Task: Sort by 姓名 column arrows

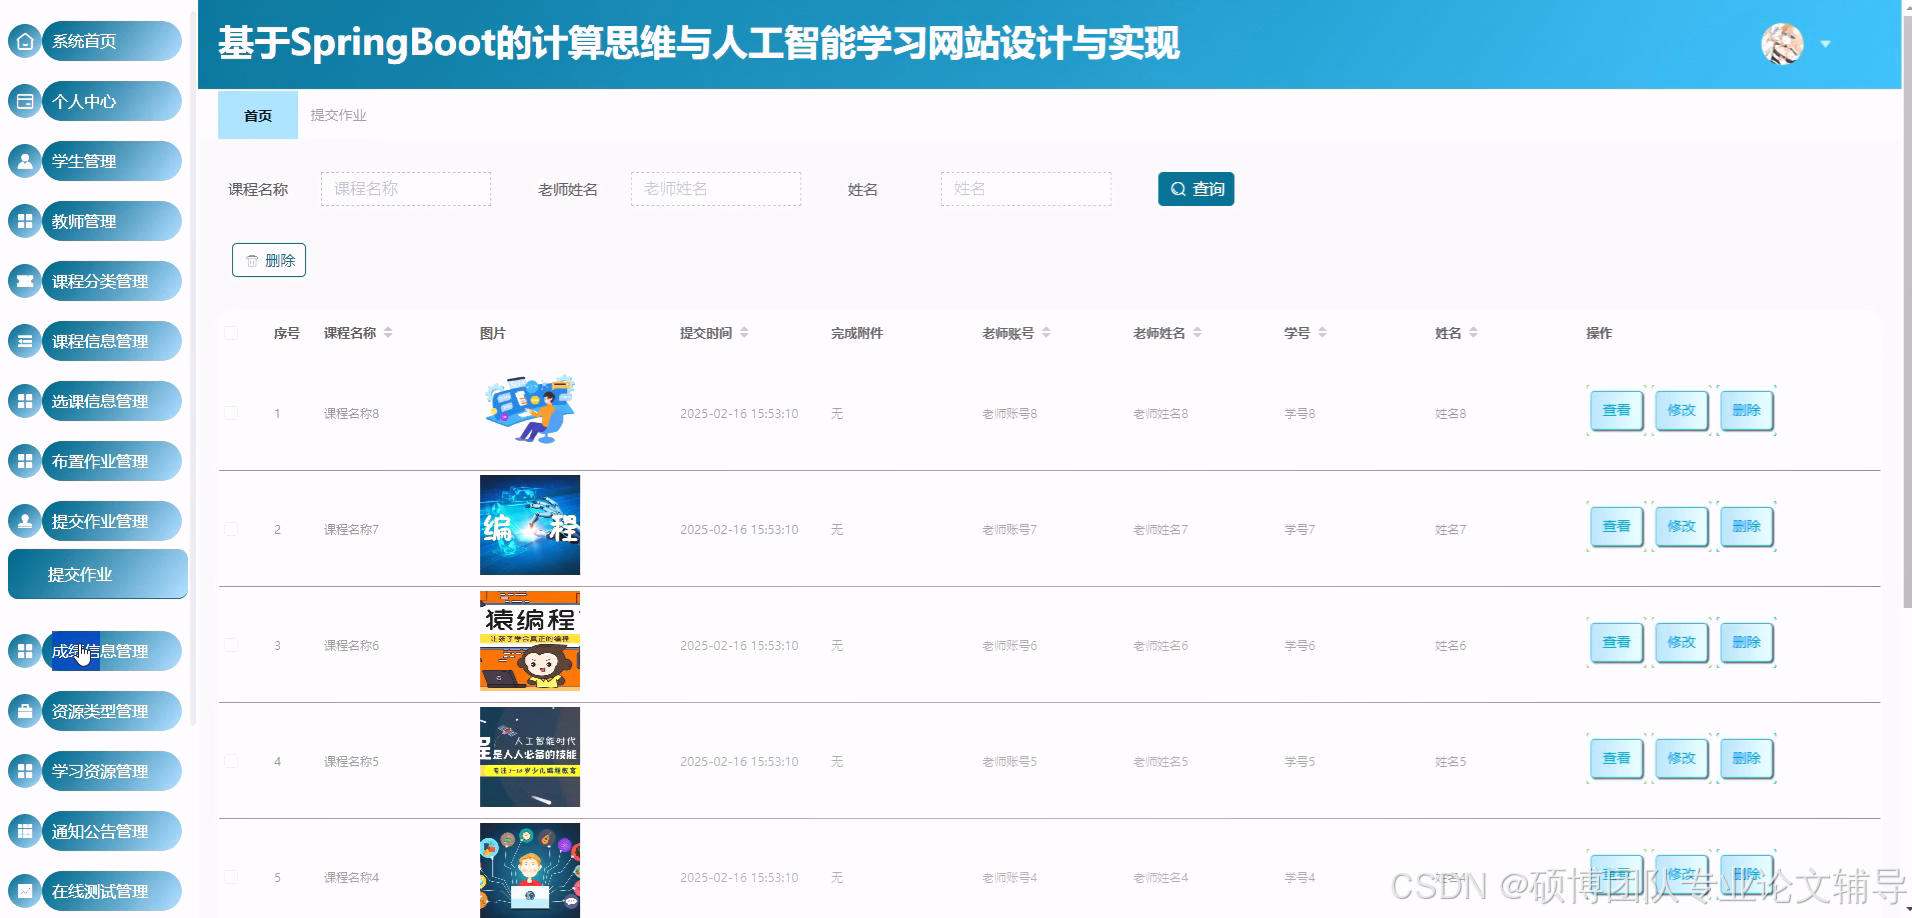Action: pos(1473,333)
